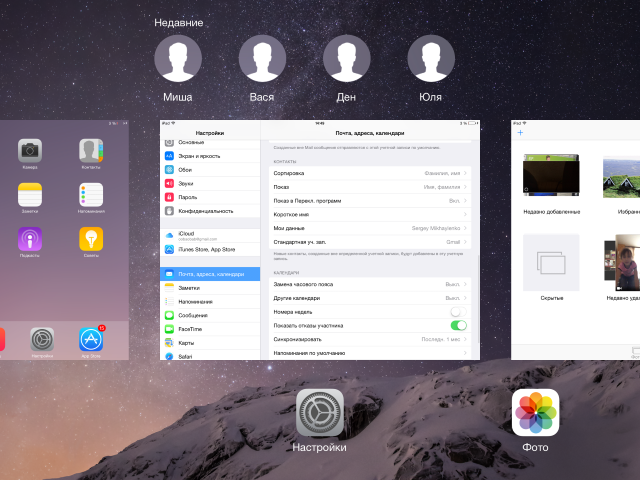Image resolution: width=640 pixels, height=480 pixels.
Task: Click the iTunes Store, App Store sidebar icon
Action: tap(169, 249)
